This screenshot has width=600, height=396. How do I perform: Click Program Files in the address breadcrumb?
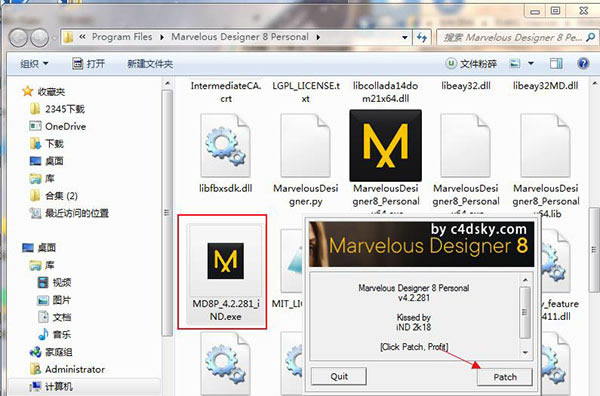pyautogui.click(x=122, y=37)
